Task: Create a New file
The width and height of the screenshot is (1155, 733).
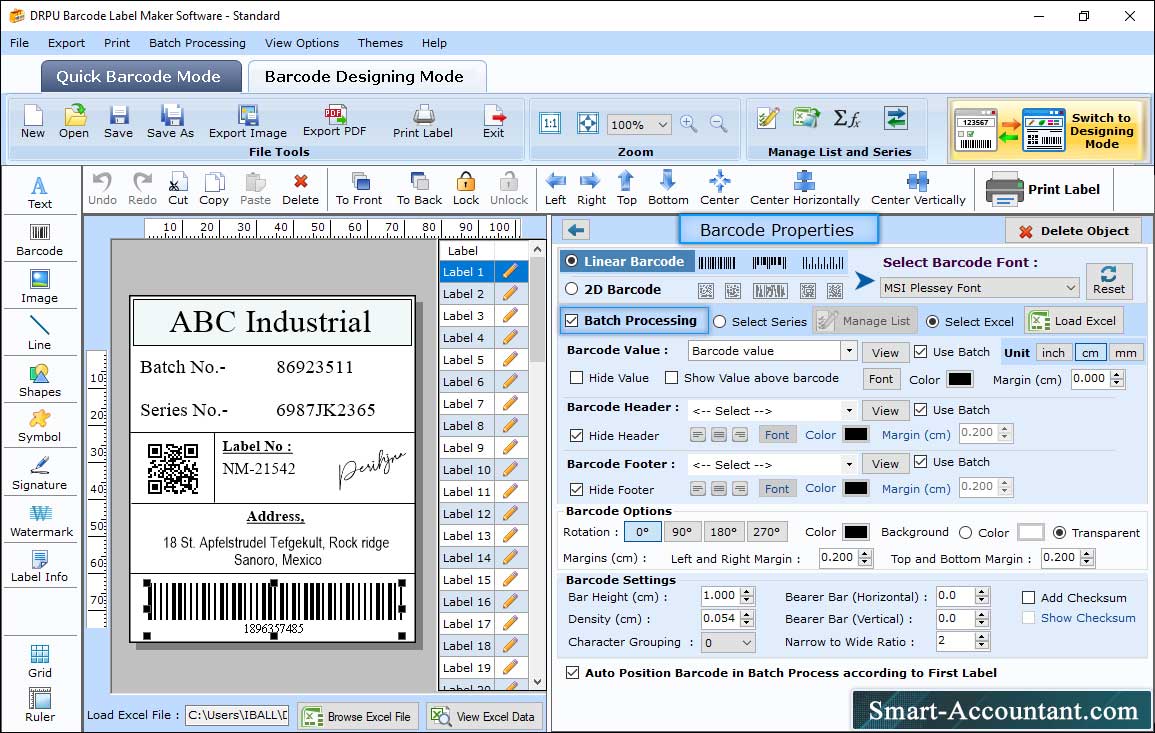Action: 33,122
